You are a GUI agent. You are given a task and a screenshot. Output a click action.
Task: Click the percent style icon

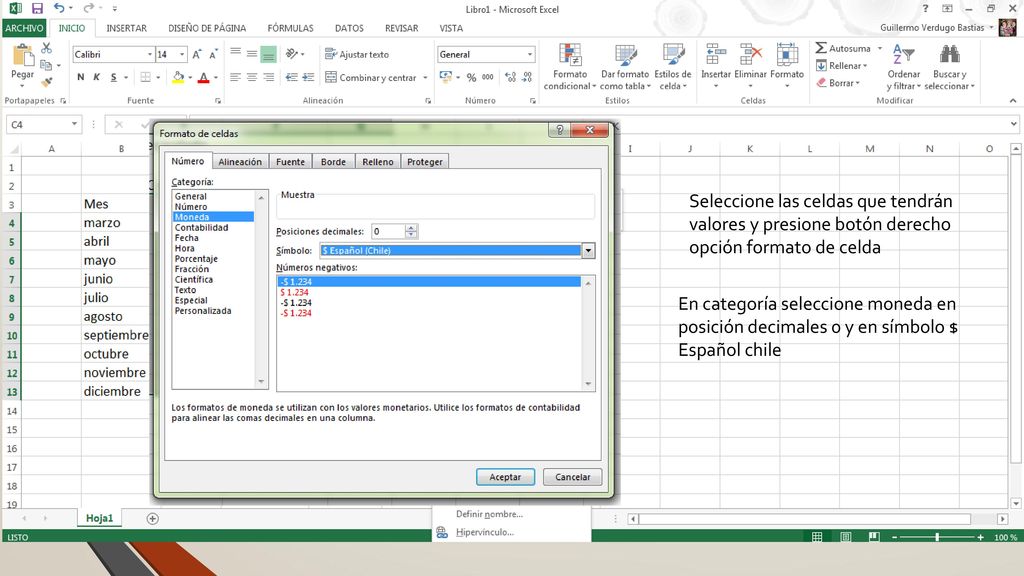click(x=471, y=77)
